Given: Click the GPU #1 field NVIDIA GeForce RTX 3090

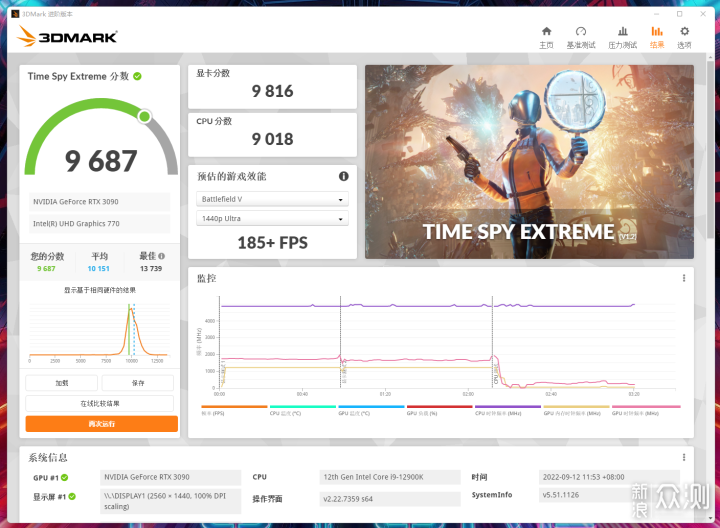Looking at the screenshot, I should click(170, 477).
